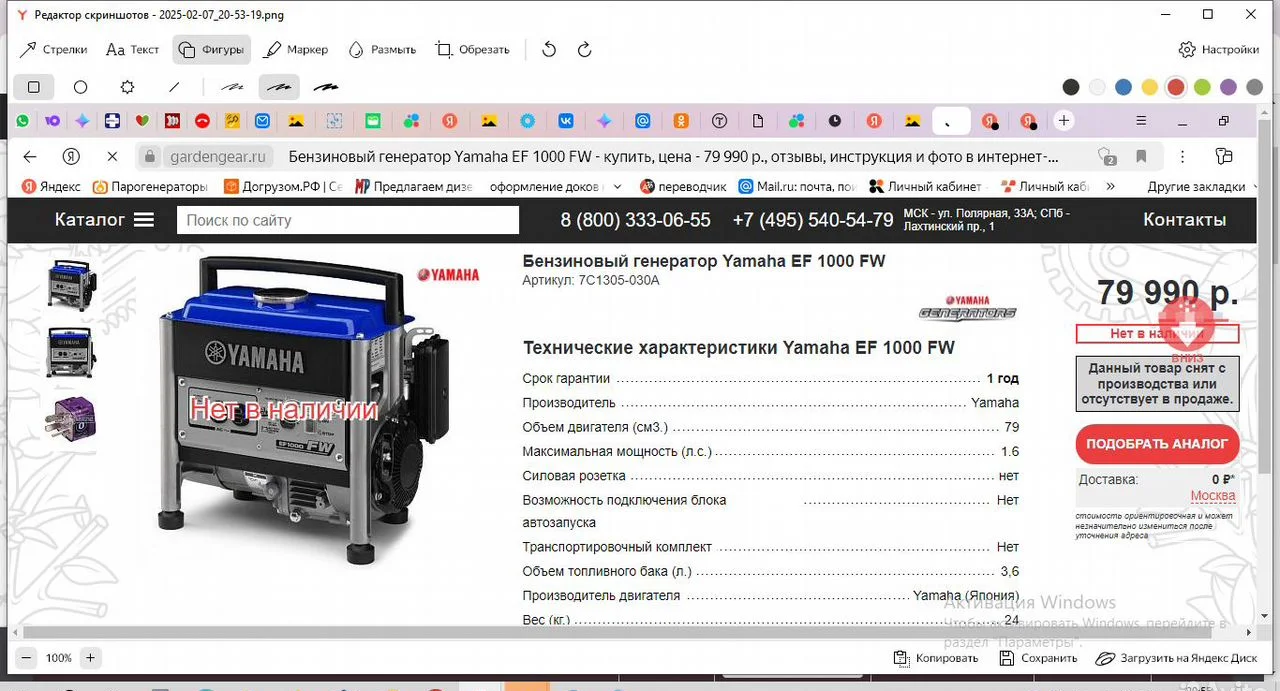The image size is (1280, 691).
Task: Choose the circle shape
Action: pos(81,87)
